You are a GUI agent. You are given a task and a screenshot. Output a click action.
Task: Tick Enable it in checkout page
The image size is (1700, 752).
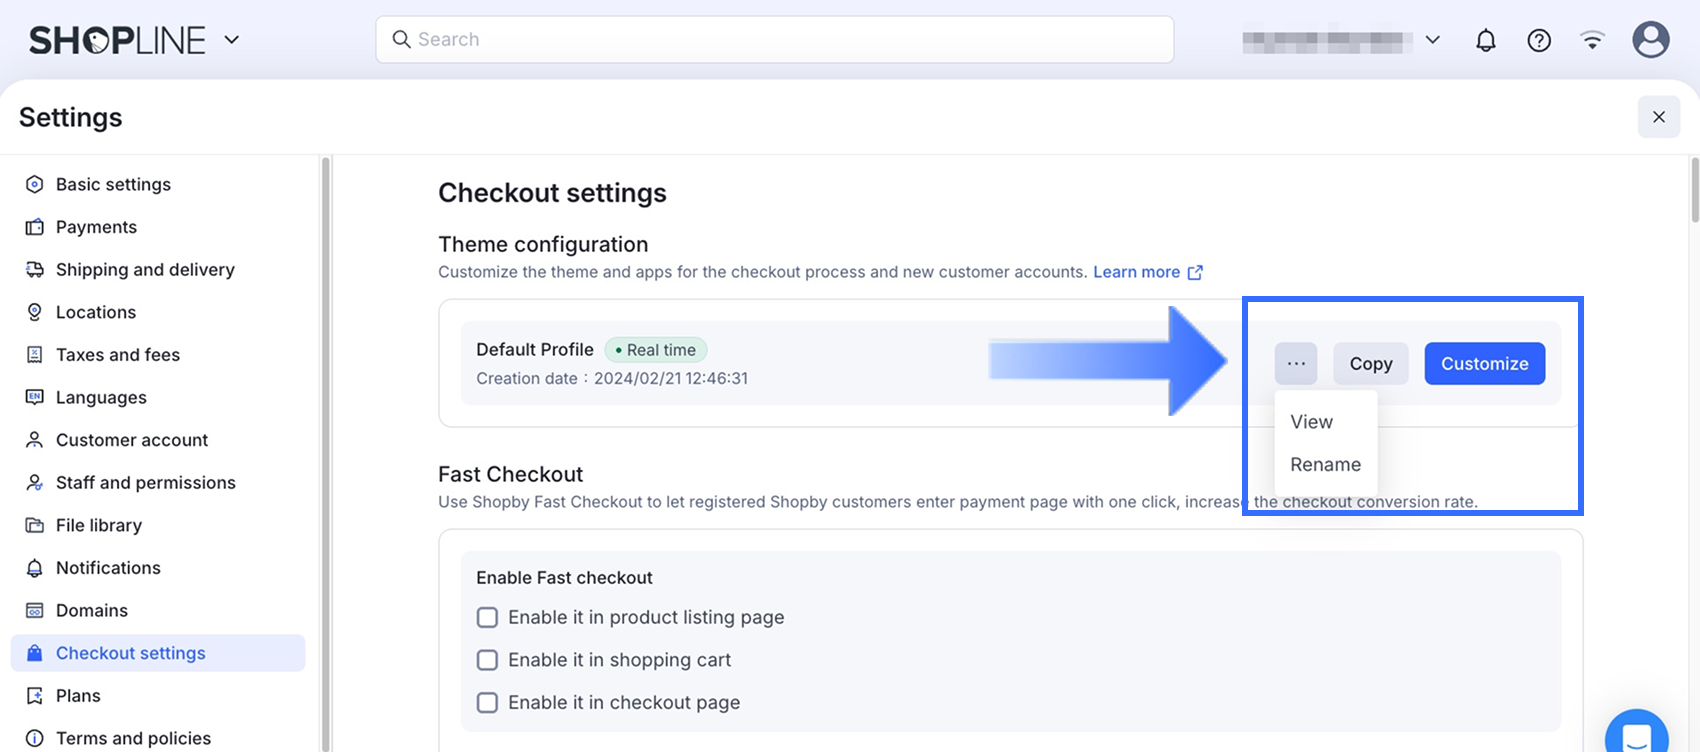click(x=487, y=703)
